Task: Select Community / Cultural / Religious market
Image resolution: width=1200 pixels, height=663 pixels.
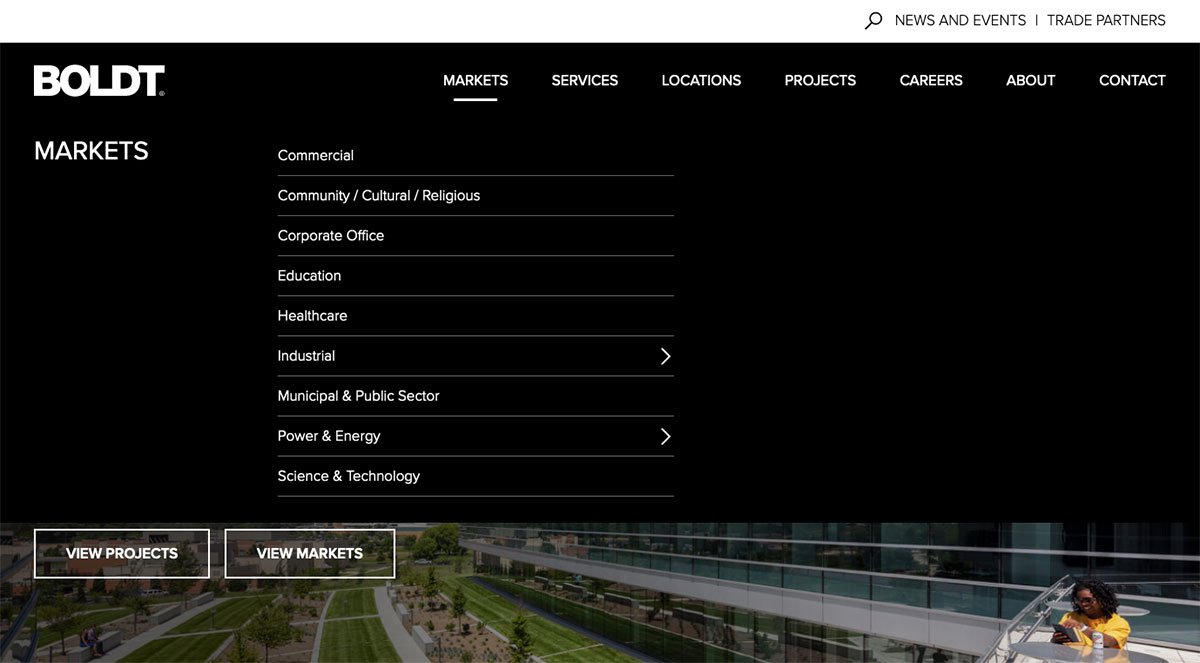Action: click(379, 195)
